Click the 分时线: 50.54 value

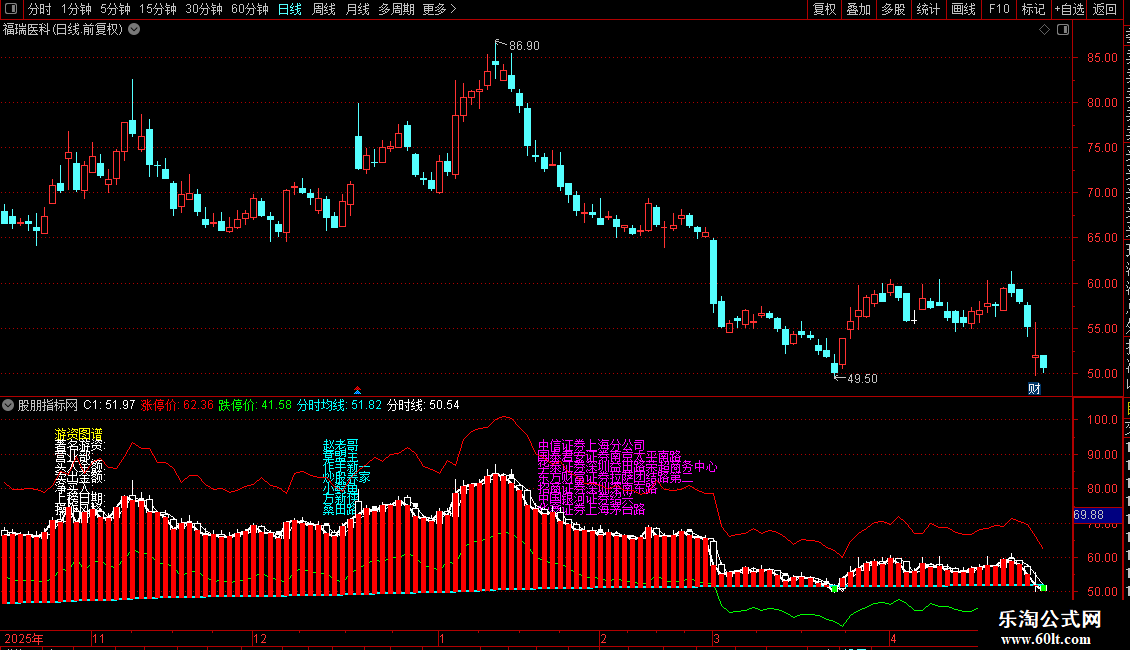point(423,405)
